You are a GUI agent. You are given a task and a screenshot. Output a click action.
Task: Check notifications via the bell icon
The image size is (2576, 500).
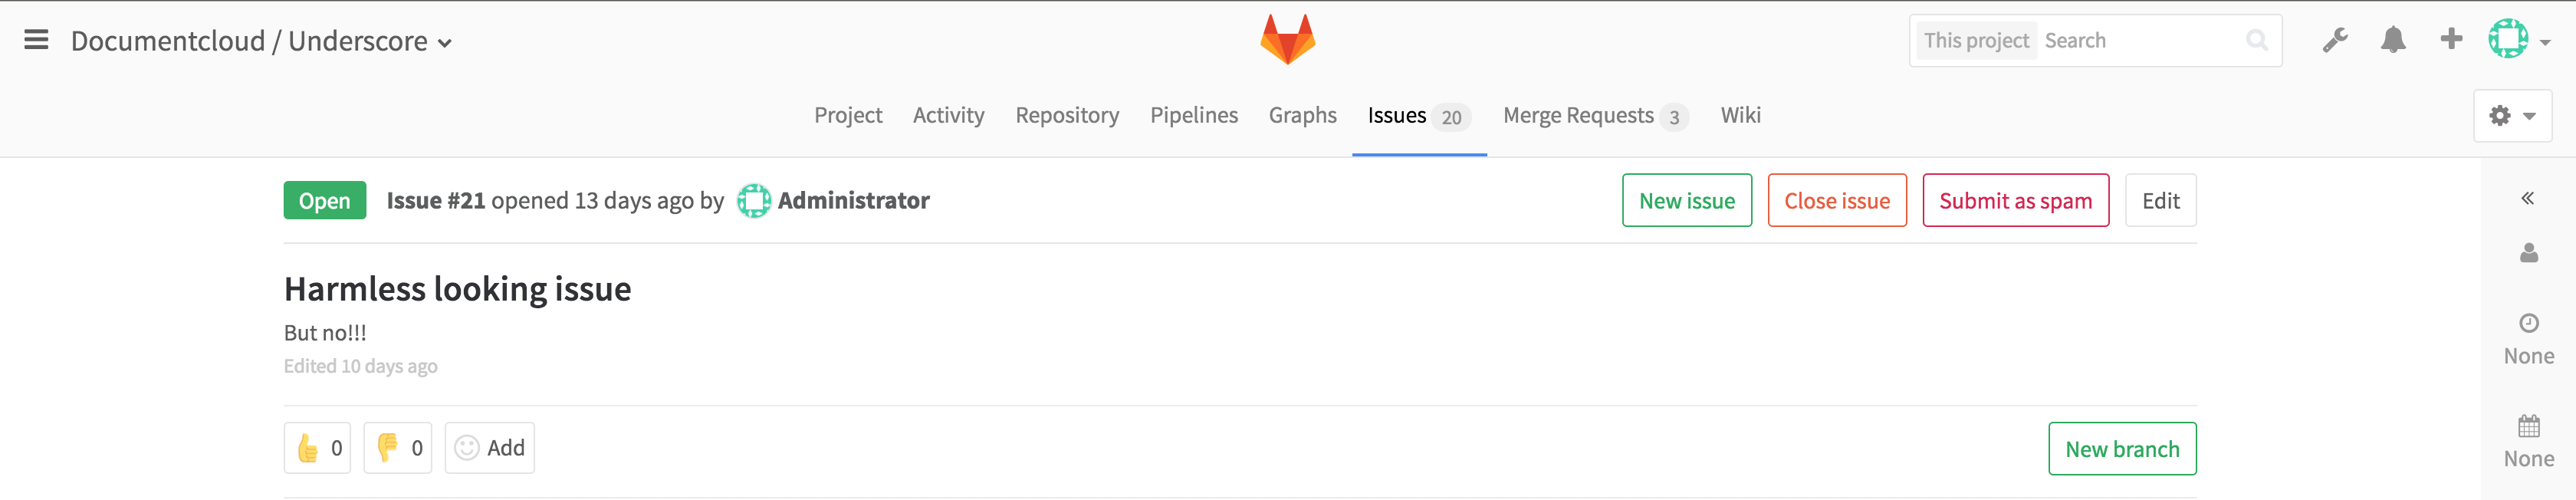pos(2393,40)
